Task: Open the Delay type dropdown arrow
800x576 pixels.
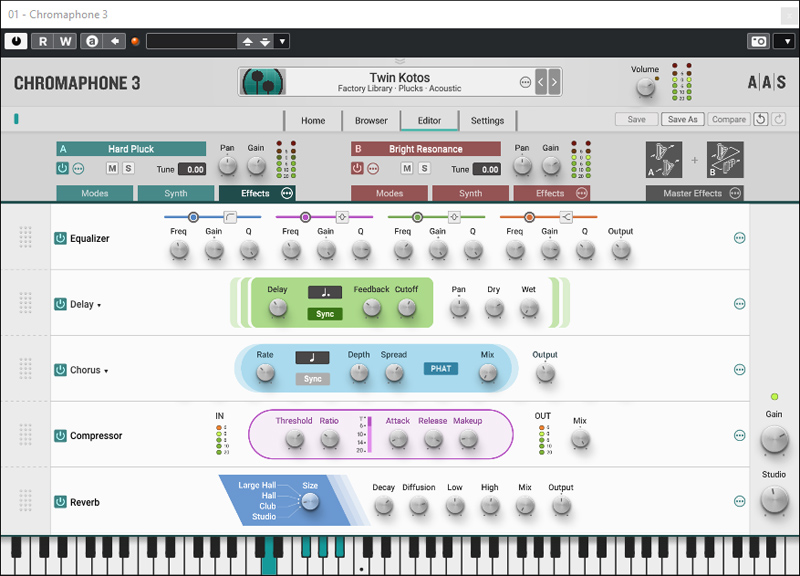Action: (99, 305)
